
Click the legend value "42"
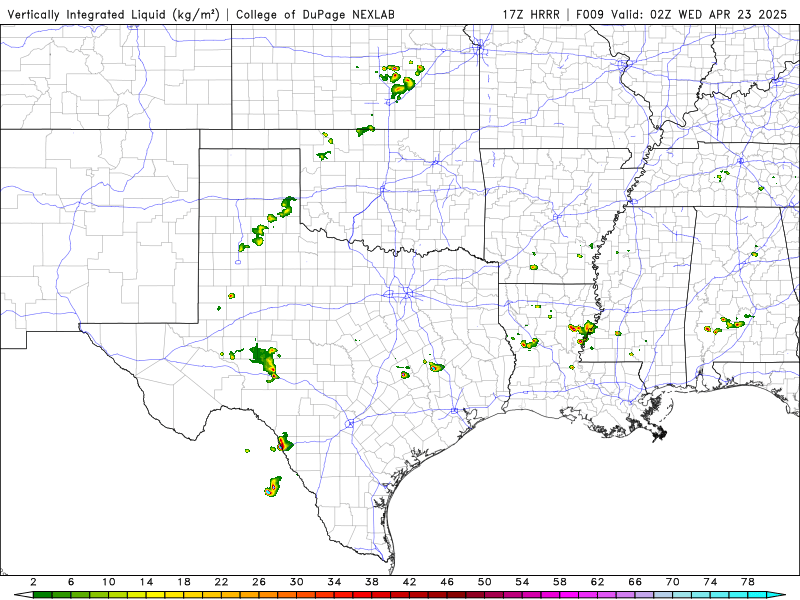[410, 582]
